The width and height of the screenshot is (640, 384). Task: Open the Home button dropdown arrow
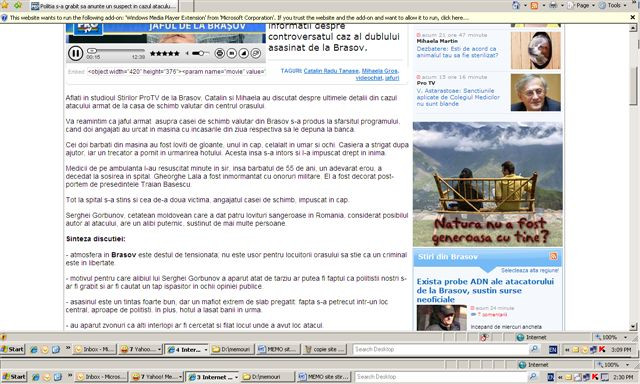pyautogui.click(x=525, y=6)
